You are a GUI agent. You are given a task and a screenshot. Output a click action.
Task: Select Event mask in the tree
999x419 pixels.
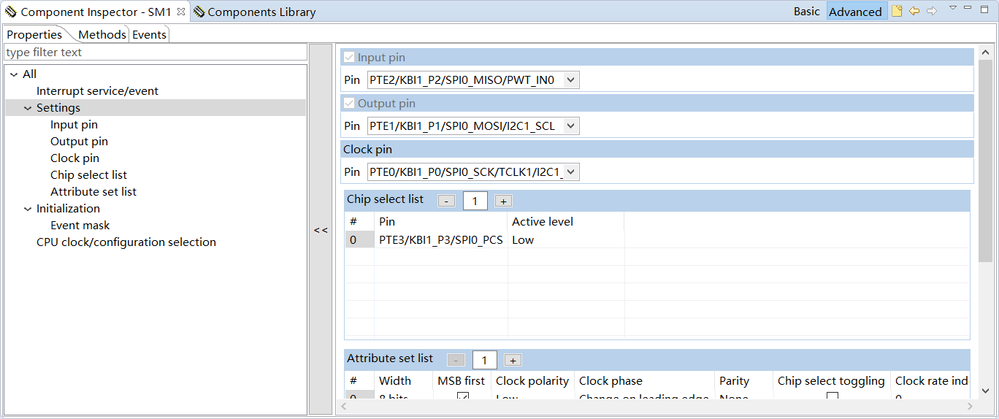tap(80, 225)
